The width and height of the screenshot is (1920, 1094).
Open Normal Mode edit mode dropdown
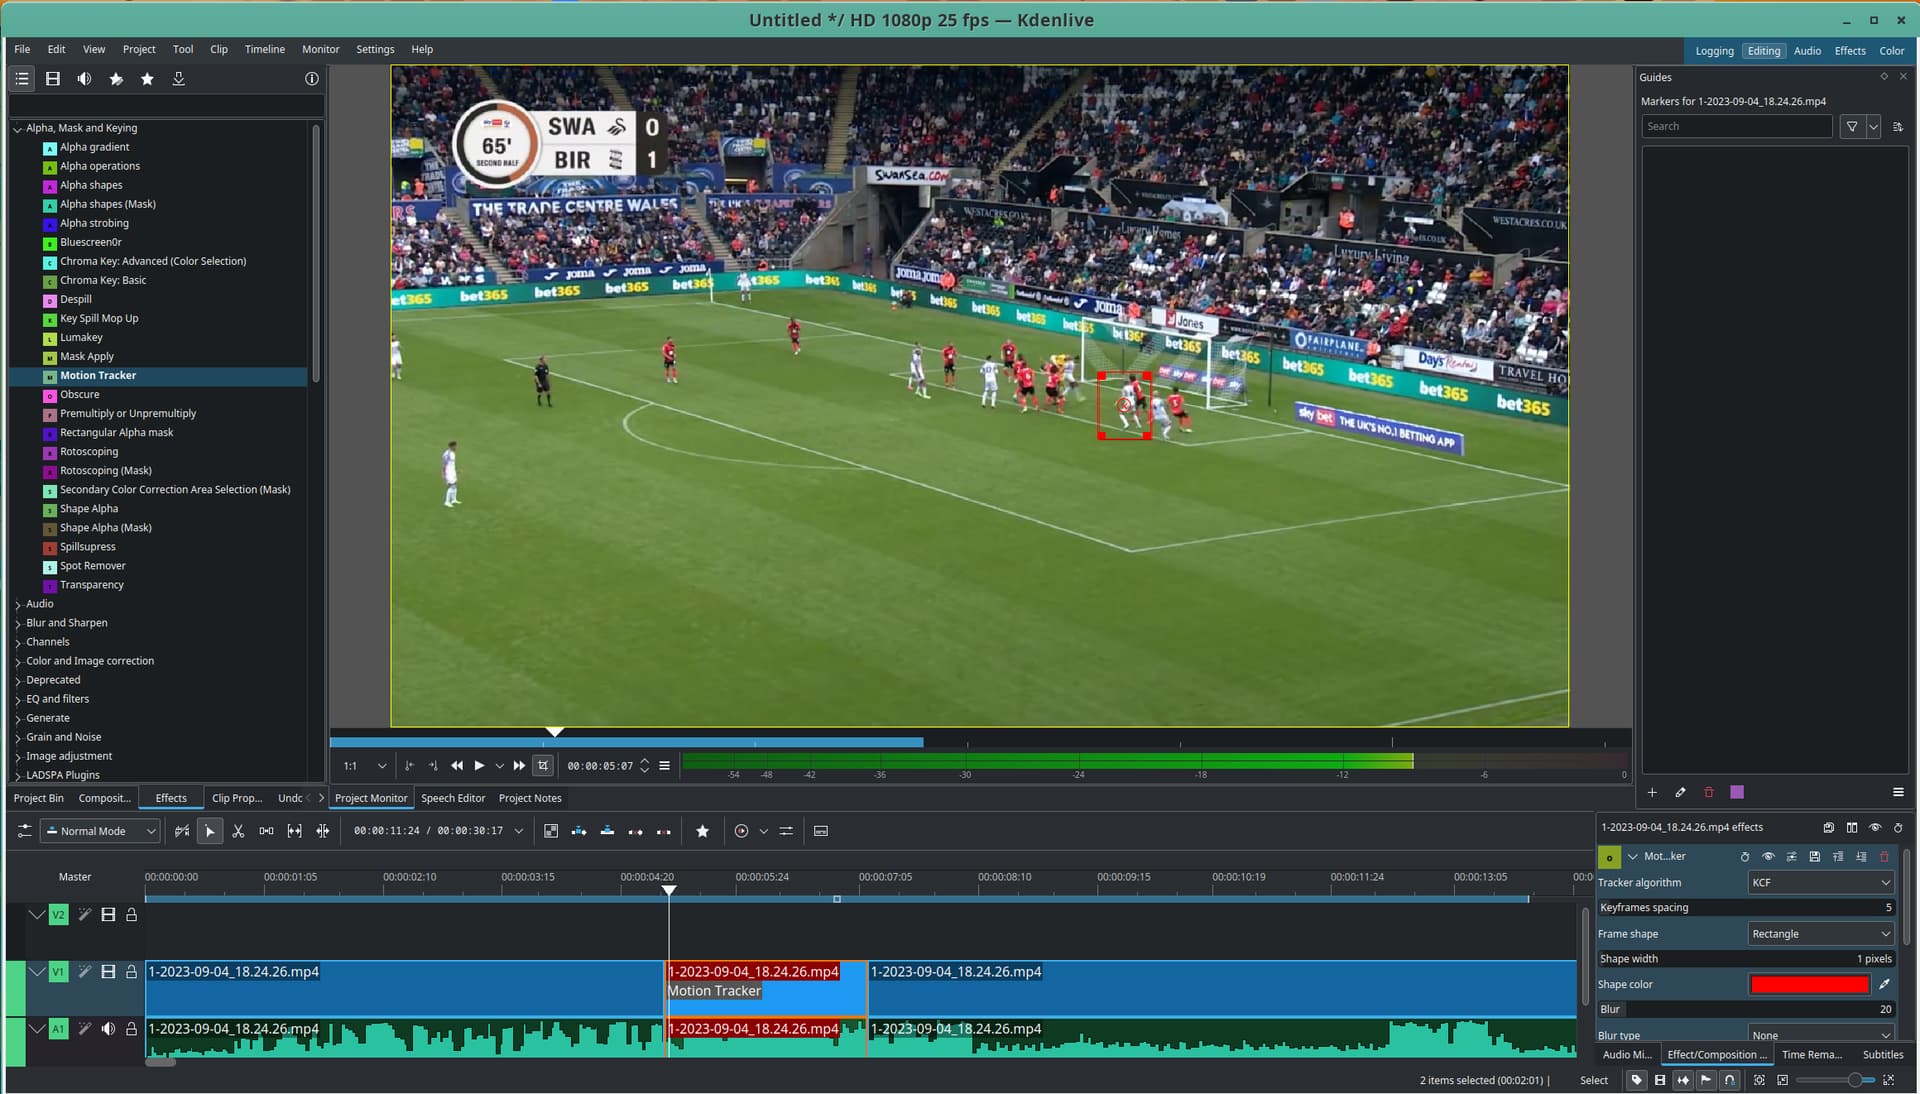point(100,831)
